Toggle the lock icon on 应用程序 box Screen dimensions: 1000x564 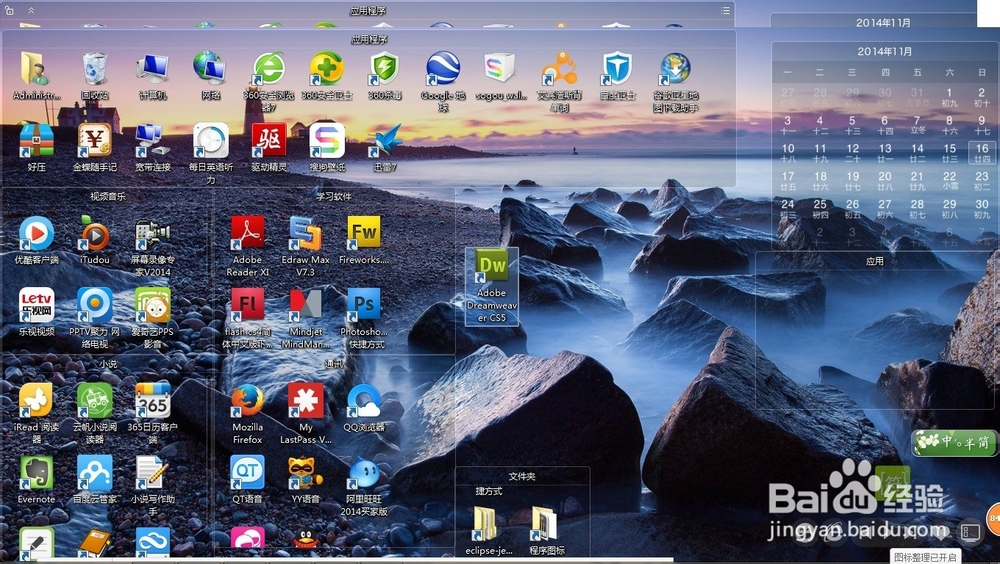10,10
